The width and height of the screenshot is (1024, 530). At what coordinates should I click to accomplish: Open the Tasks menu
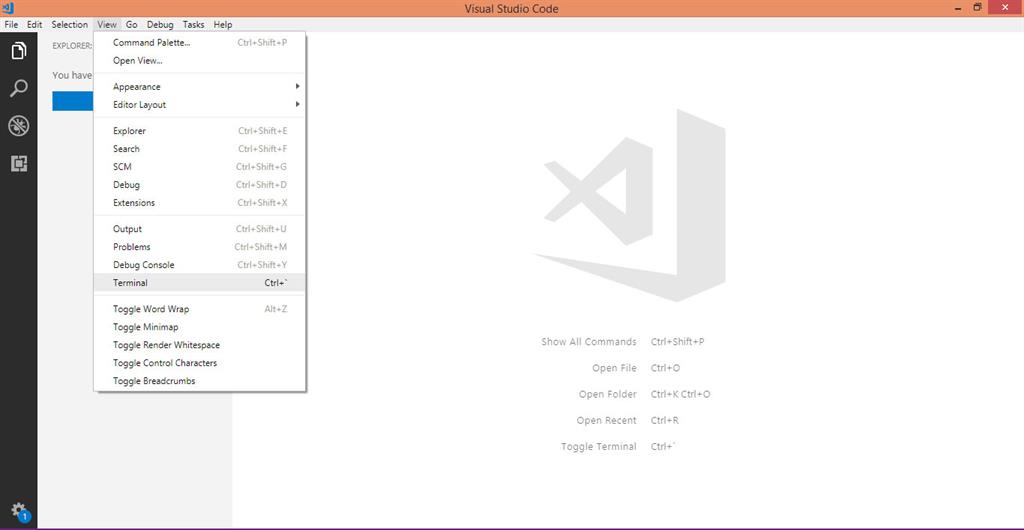[x=193, y=25]
